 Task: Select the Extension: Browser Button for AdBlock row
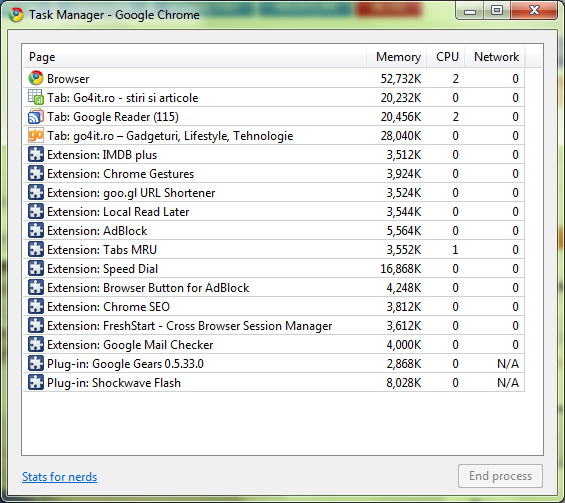pyautogui.click(x=274, y=288)
